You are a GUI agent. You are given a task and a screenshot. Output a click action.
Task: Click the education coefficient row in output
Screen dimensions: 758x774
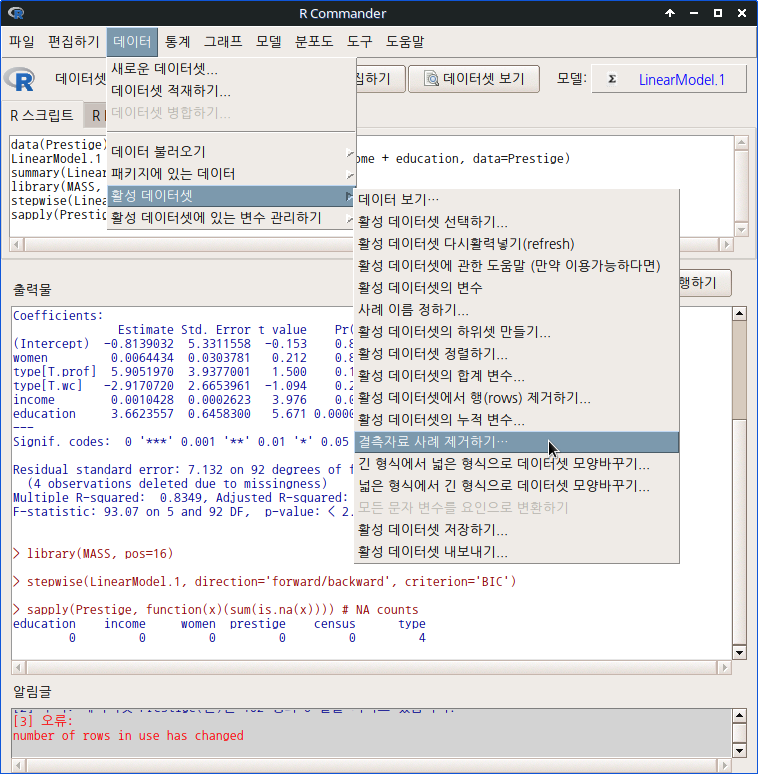tap(183, 414)
